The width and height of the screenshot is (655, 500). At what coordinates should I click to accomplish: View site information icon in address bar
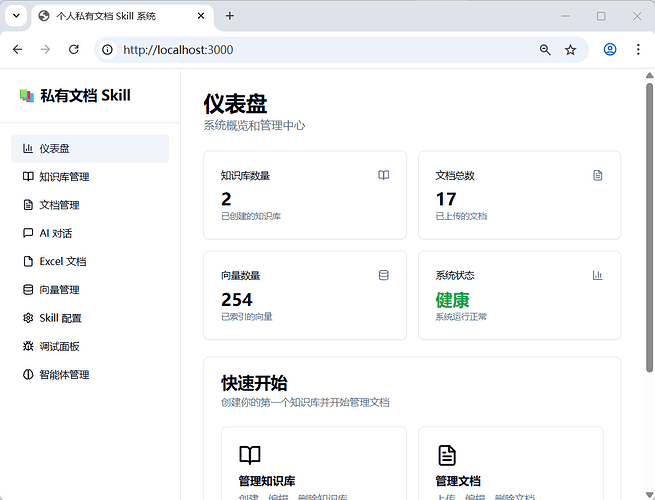tap(107, 50)
